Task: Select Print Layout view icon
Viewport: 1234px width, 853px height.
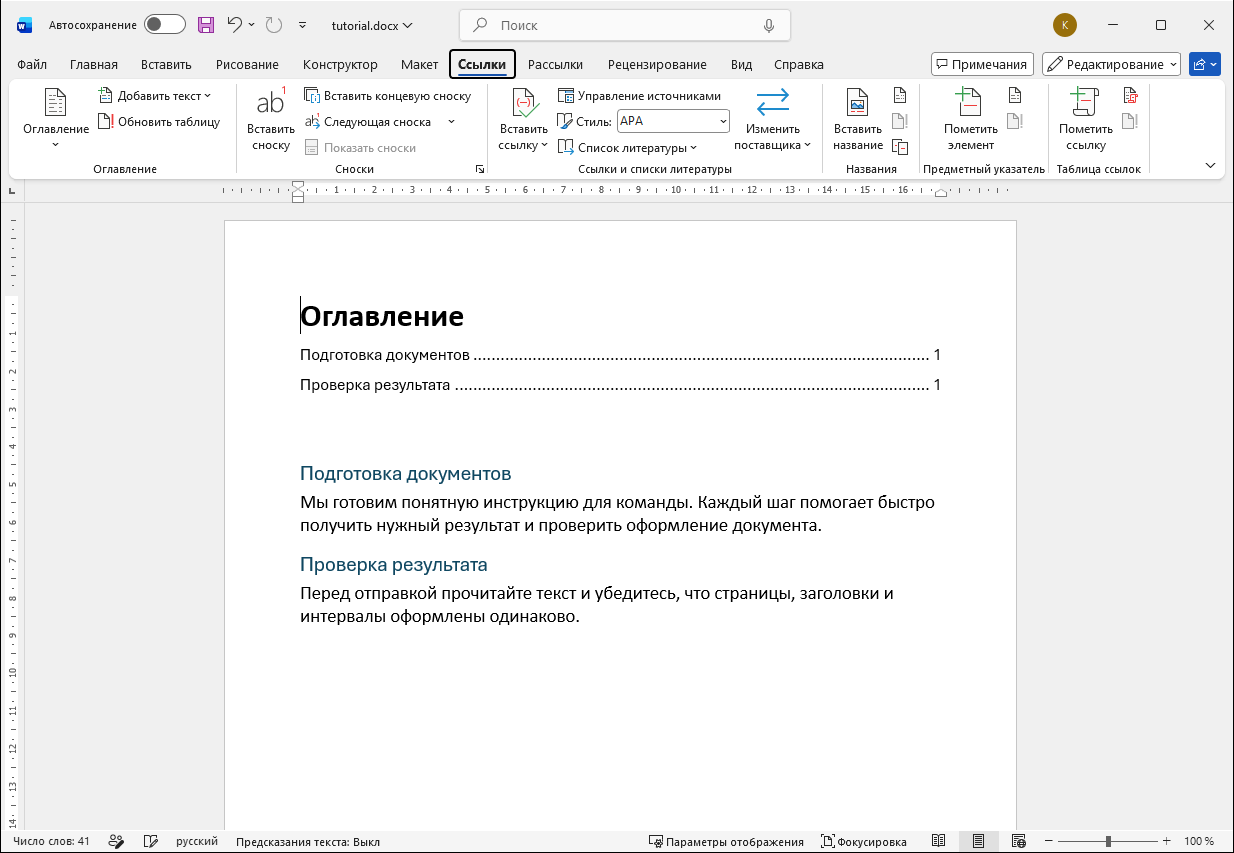Action: (978, 841)
